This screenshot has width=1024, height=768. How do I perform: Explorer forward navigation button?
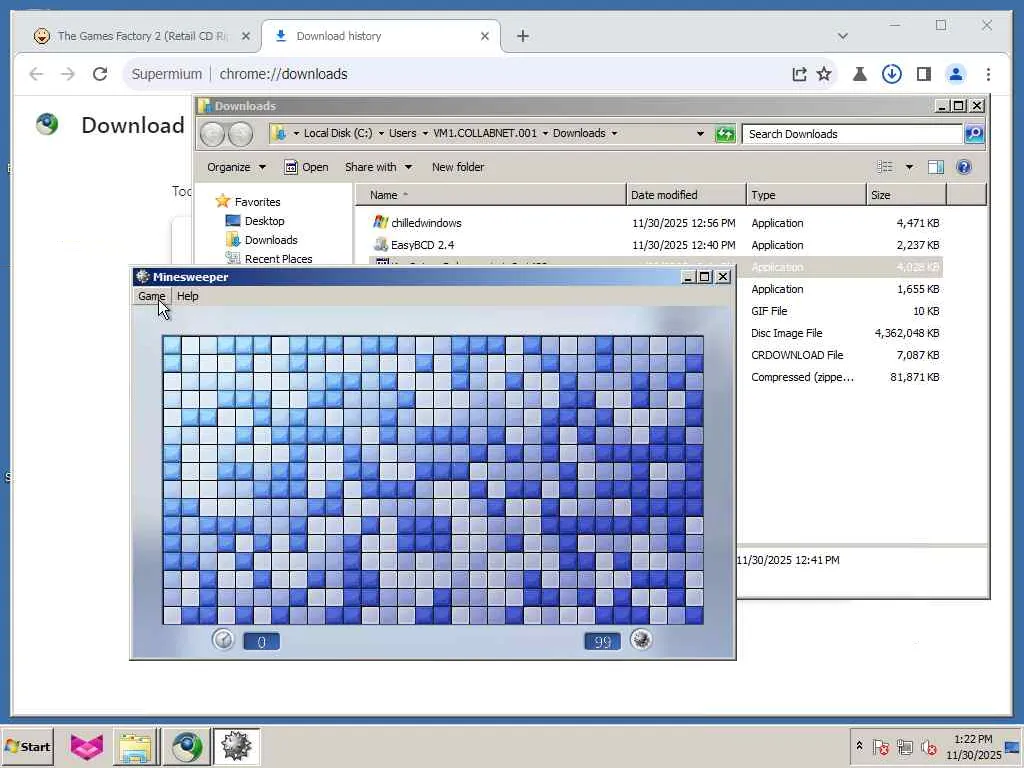240,134
